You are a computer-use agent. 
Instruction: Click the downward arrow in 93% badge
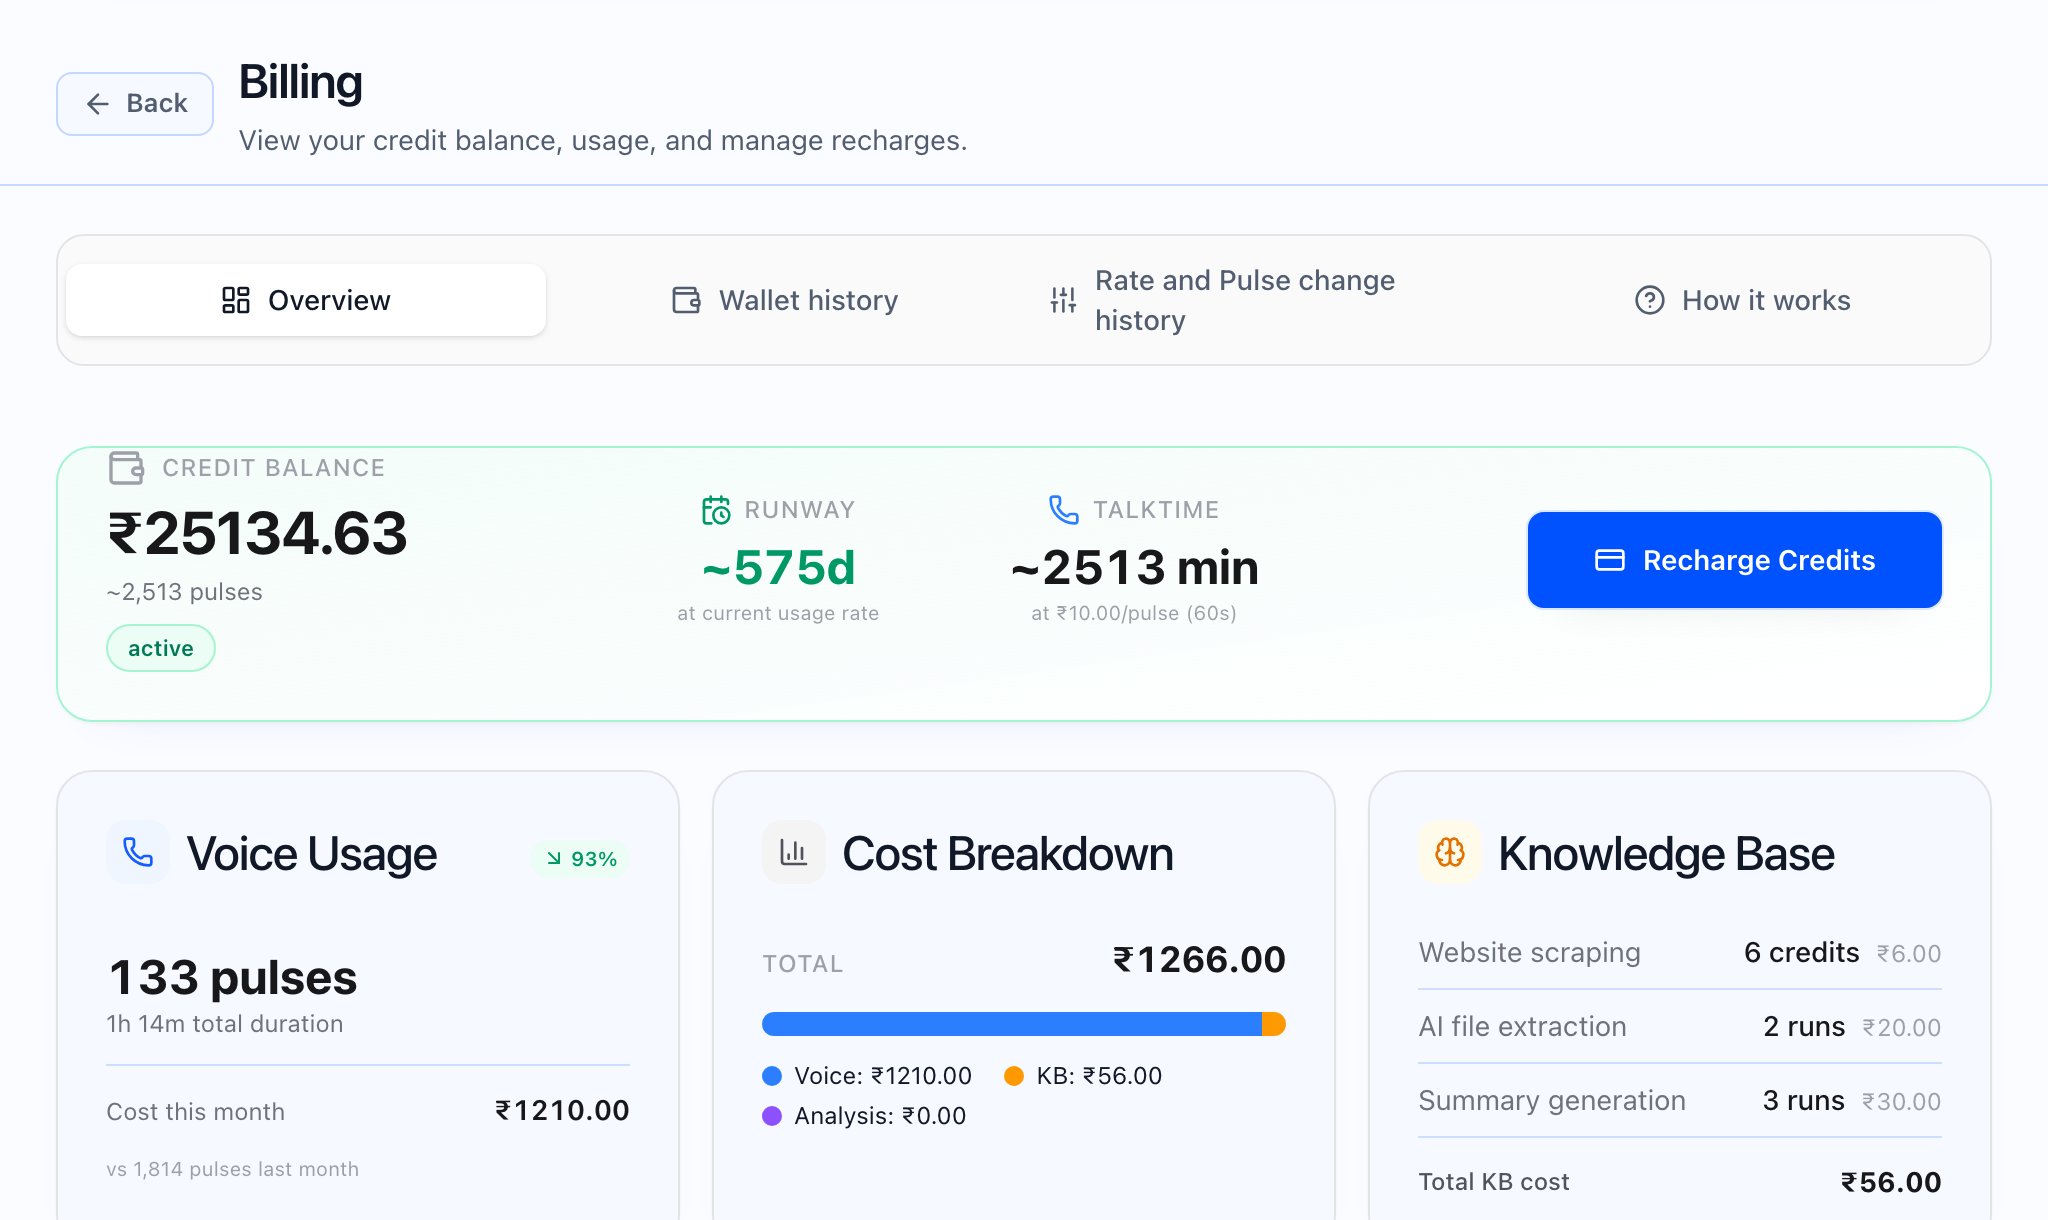tap(554, 858)
